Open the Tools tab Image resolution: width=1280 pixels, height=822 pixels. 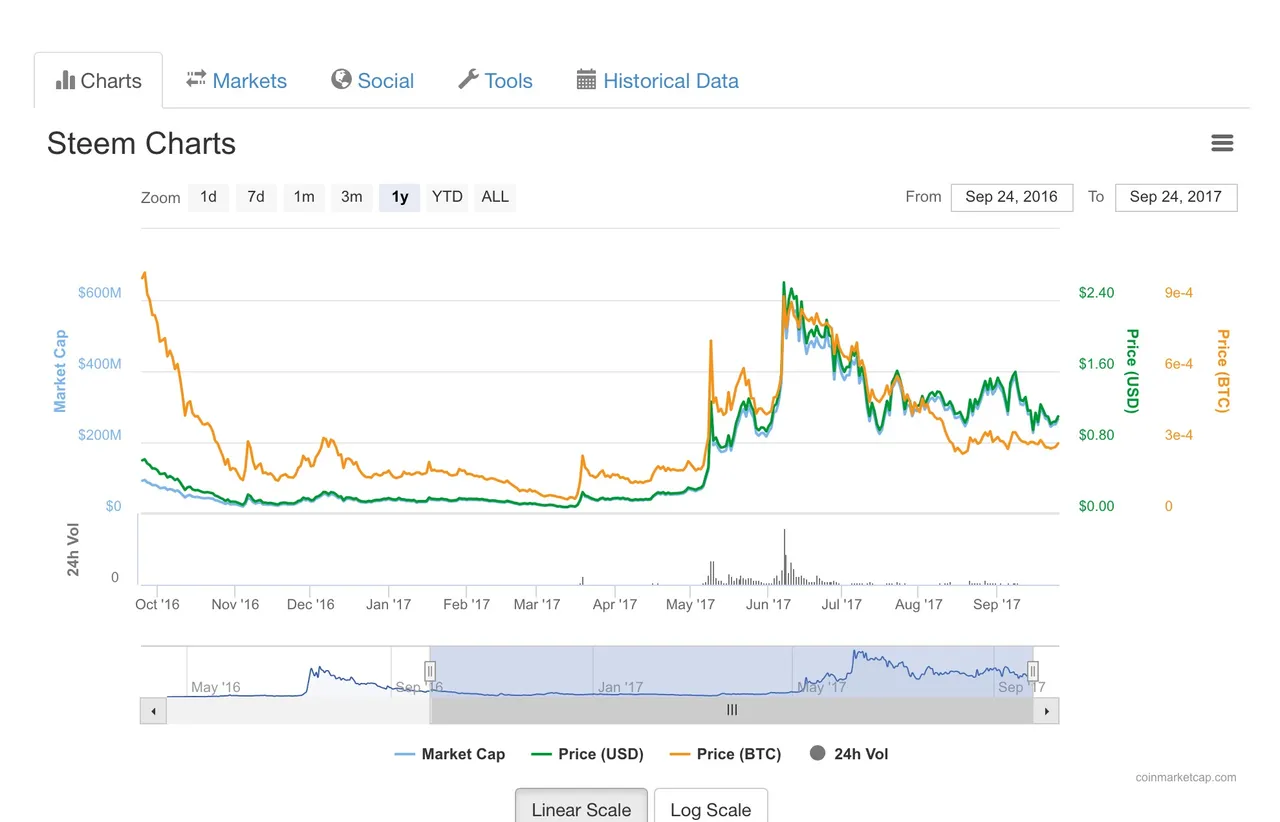click(x=495, y=80)
